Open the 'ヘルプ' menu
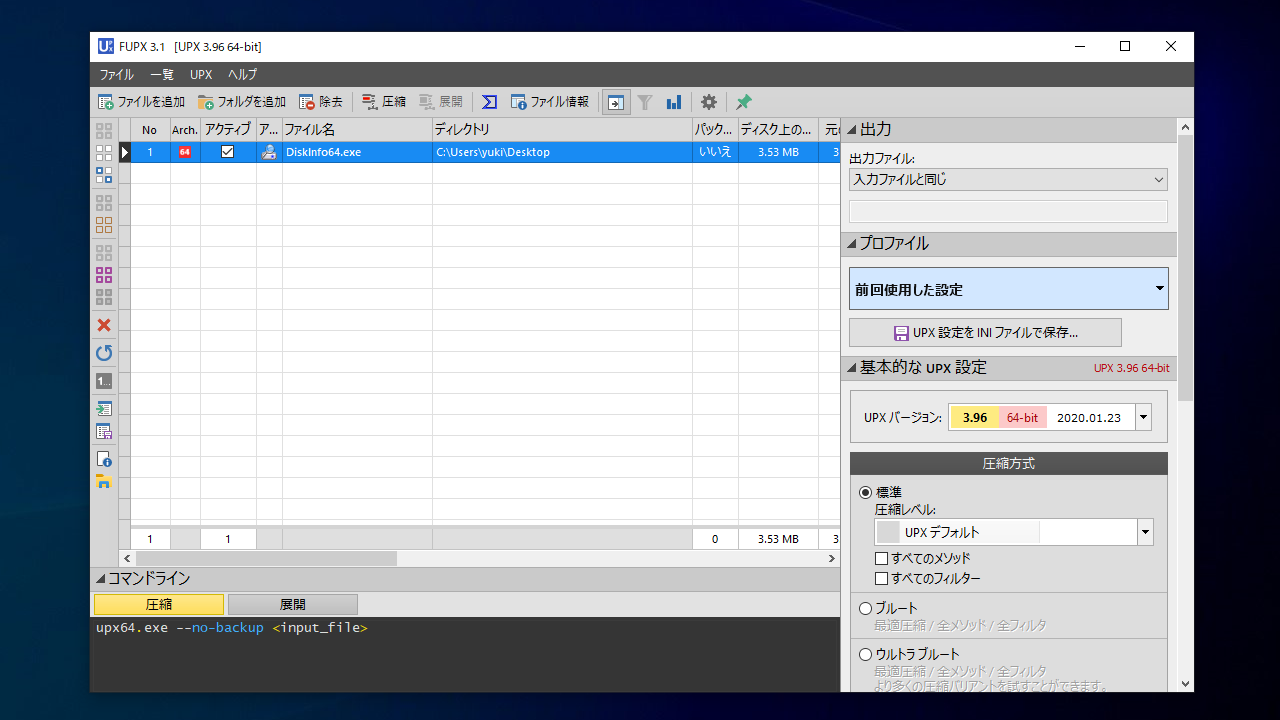This screenshot has width=1280, height=720. (x=242, y=74)
